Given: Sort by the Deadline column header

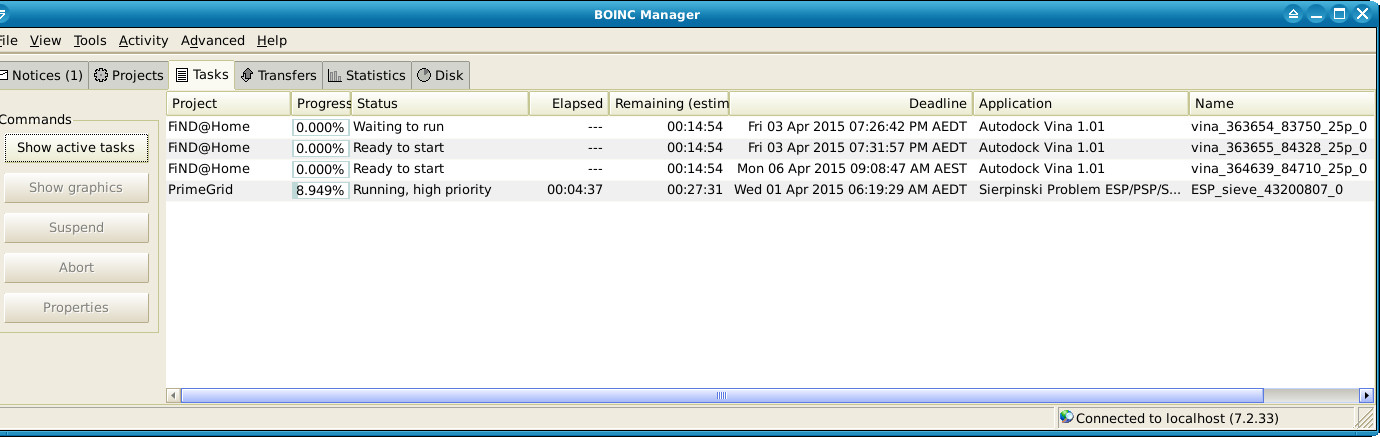Looking at the screenshot, I should pos(851,103).
